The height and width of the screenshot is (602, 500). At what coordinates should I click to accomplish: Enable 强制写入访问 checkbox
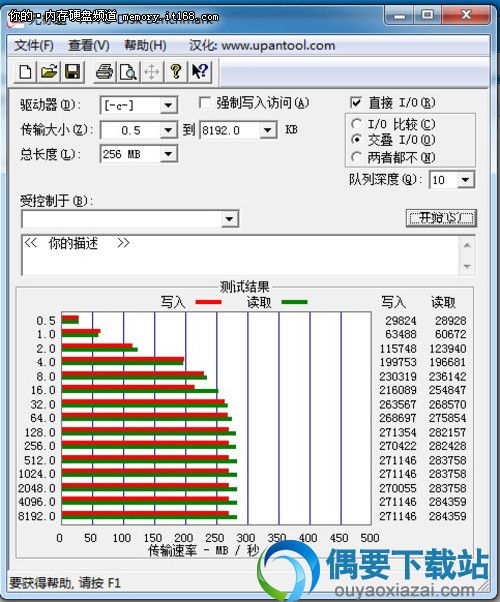click(205, 103)
